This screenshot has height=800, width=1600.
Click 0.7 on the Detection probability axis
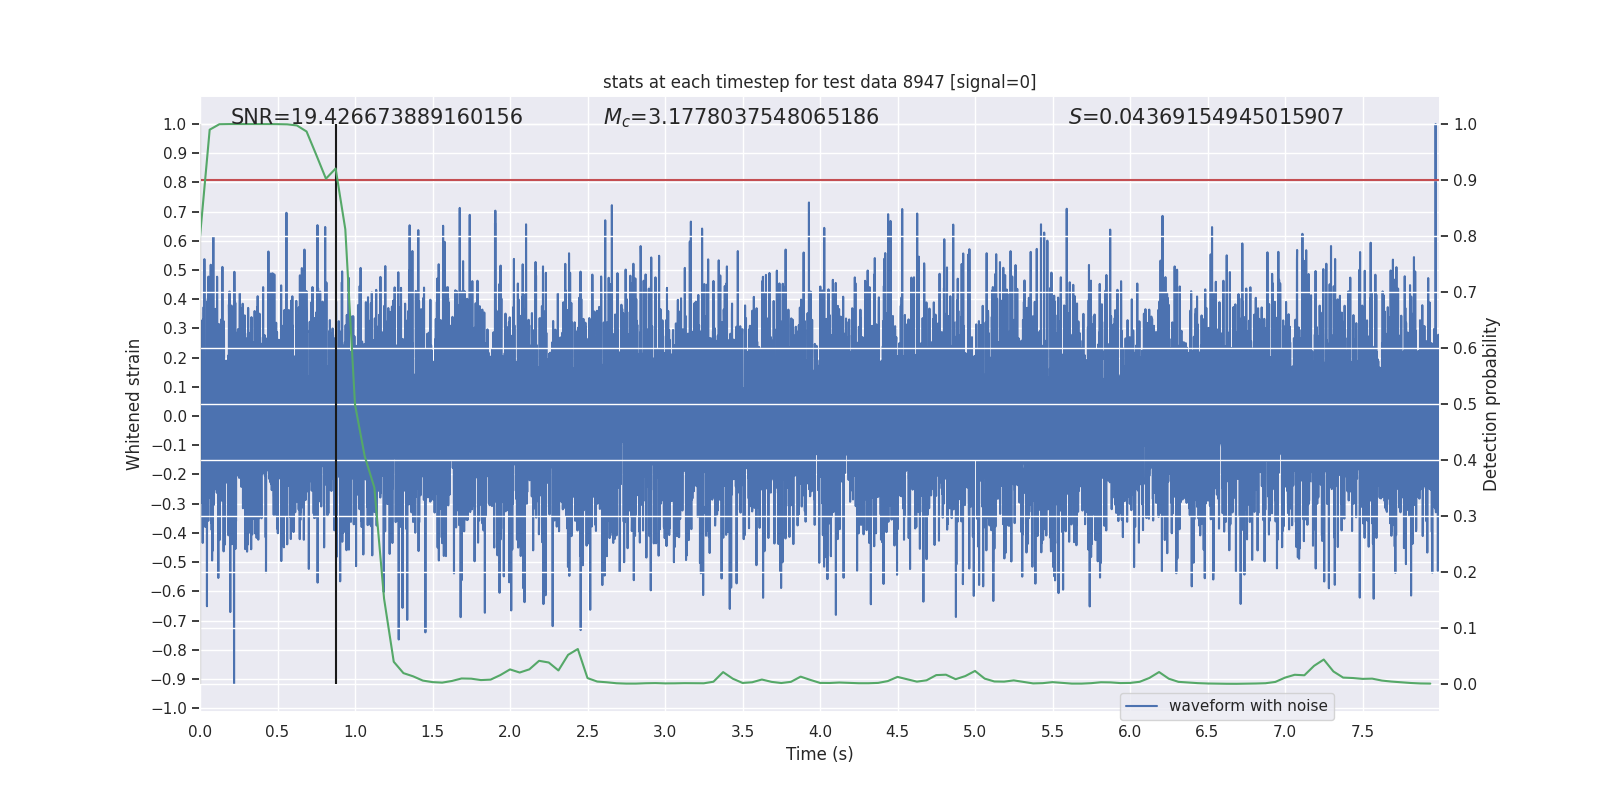pos(1465,292)
